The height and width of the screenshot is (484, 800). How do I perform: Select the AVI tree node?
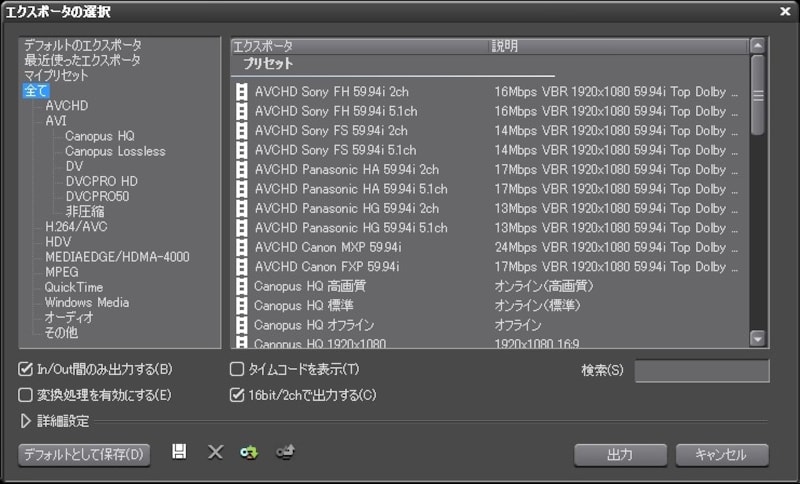coord(56,121)
